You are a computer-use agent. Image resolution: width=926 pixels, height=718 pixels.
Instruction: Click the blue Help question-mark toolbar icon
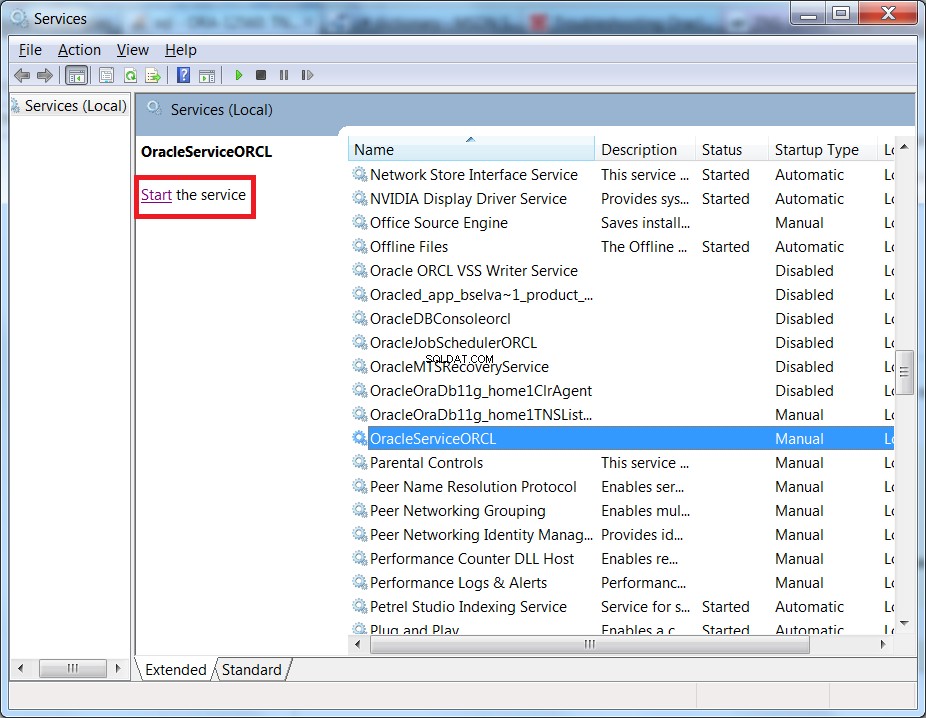tap(184, 75)
